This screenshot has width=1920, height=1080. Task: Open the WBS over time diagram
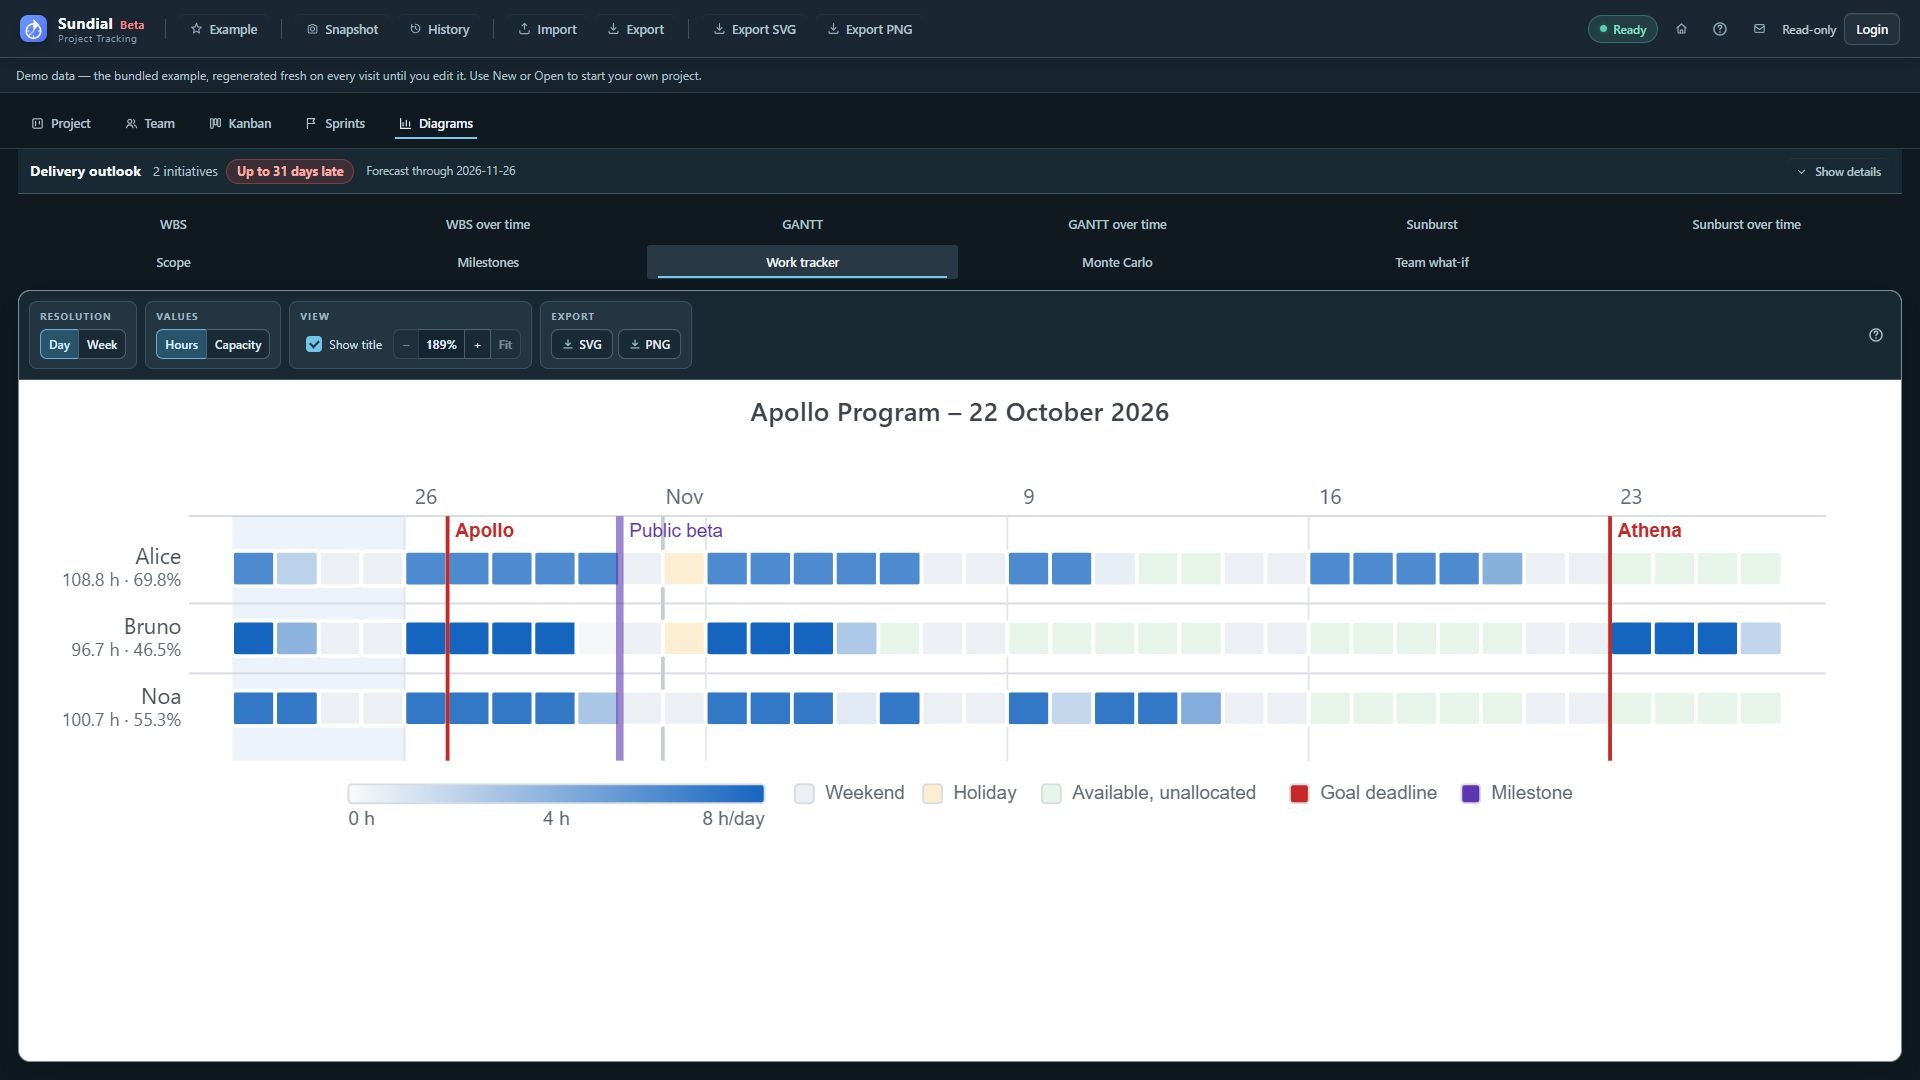pos(488,224)
